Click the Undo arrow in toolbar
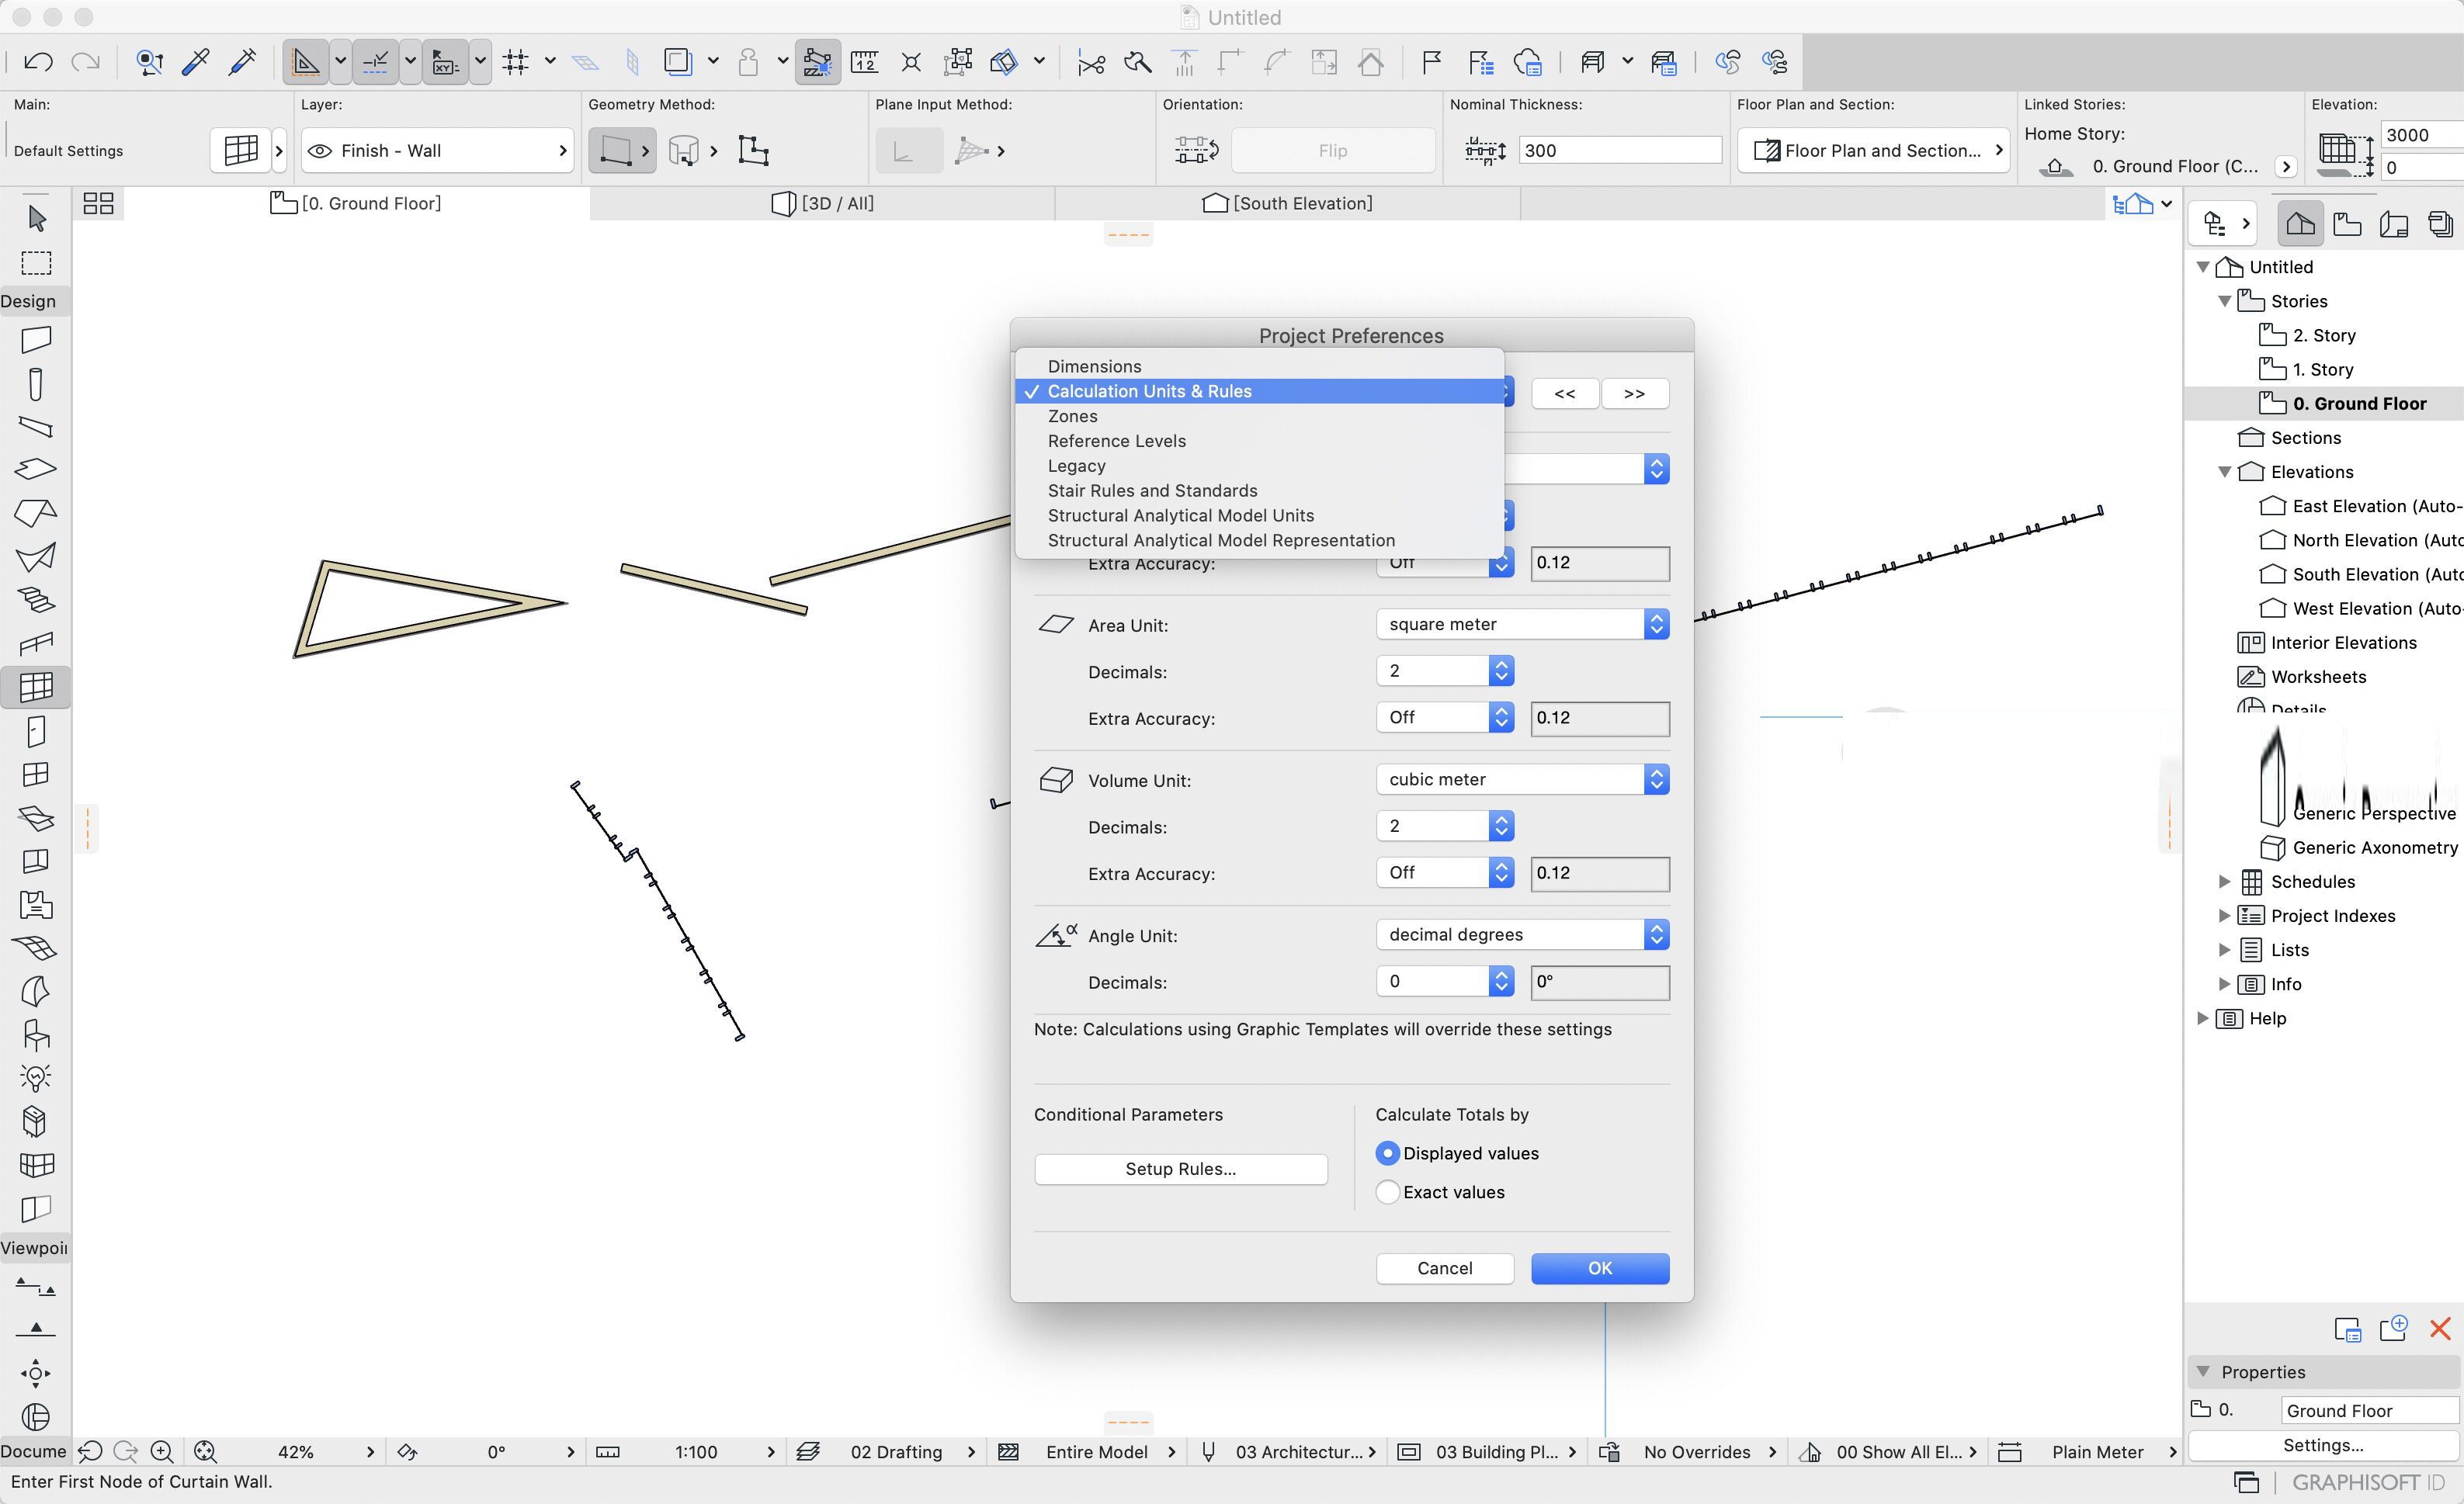 (38, 62)
